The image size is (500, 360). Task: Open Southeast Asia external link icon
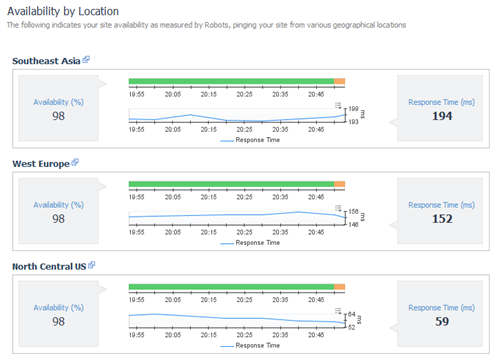pyautogui.click(x=86, y=60)
